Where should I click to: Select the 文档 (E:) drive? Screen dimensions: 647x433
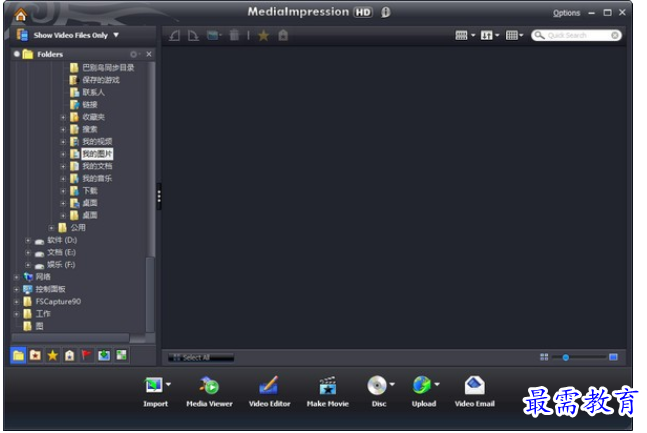pyautogui.click(x=61, y=253)
